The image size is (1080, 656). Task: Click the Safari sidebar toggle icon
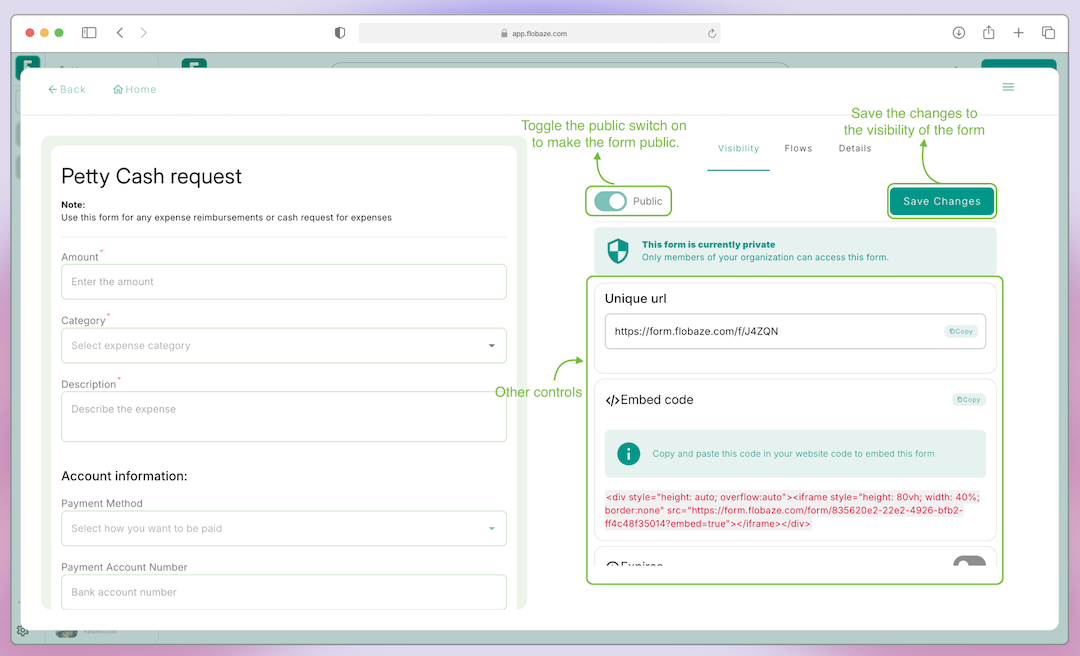(89, 33)
